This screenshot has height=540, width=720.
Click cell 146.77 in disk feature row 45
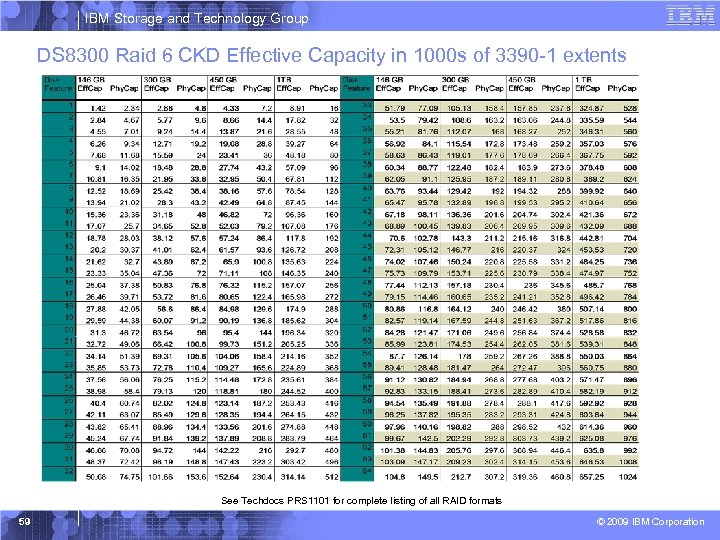pos(459,250)
